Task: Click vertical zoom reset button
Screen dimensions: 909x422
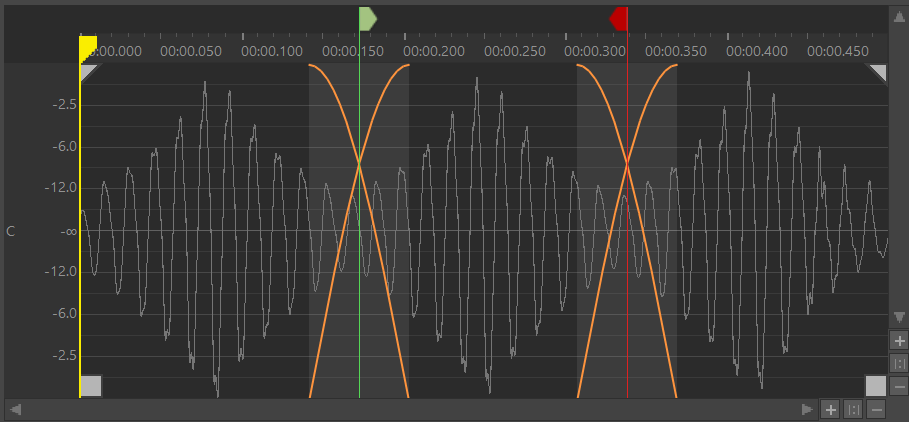Action: 899,363
